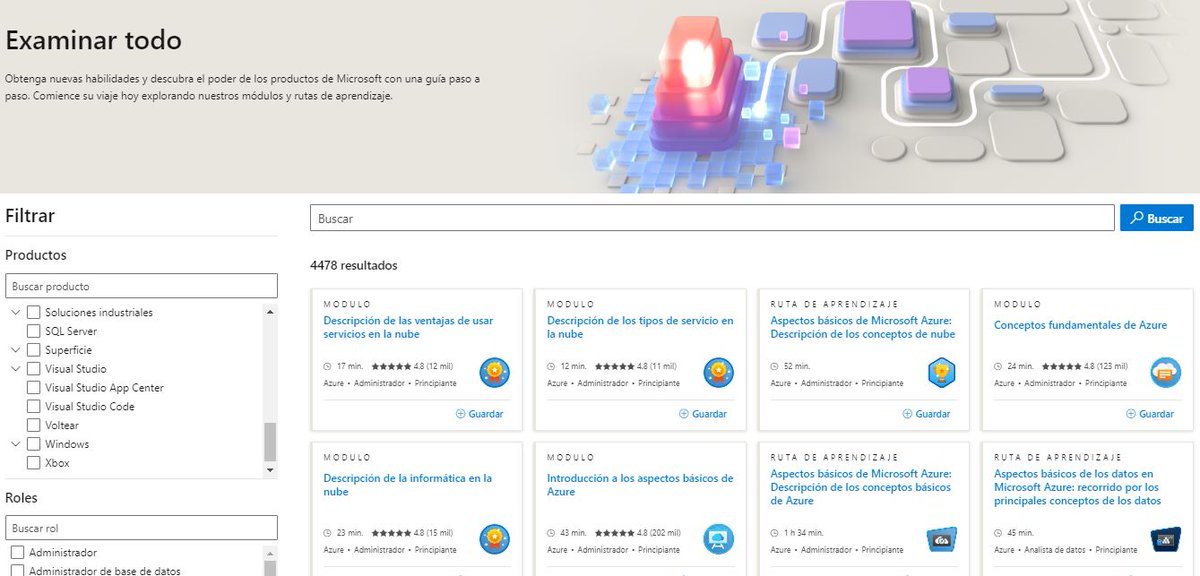This screenshot has height=576, width=1200.
Task: Click star rating 4.8 (123 mil)
Action: tap(1084, 366)
